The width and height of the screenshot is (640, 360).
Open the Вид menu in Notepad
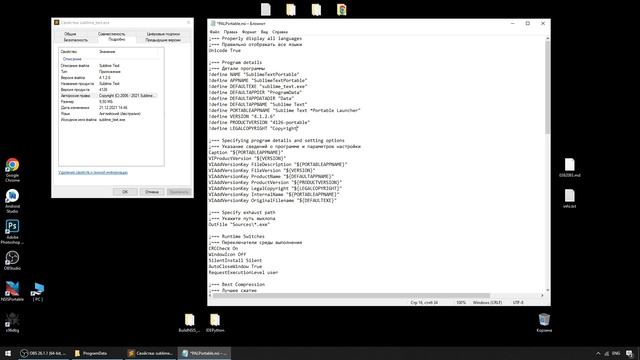tap(264, 32)
